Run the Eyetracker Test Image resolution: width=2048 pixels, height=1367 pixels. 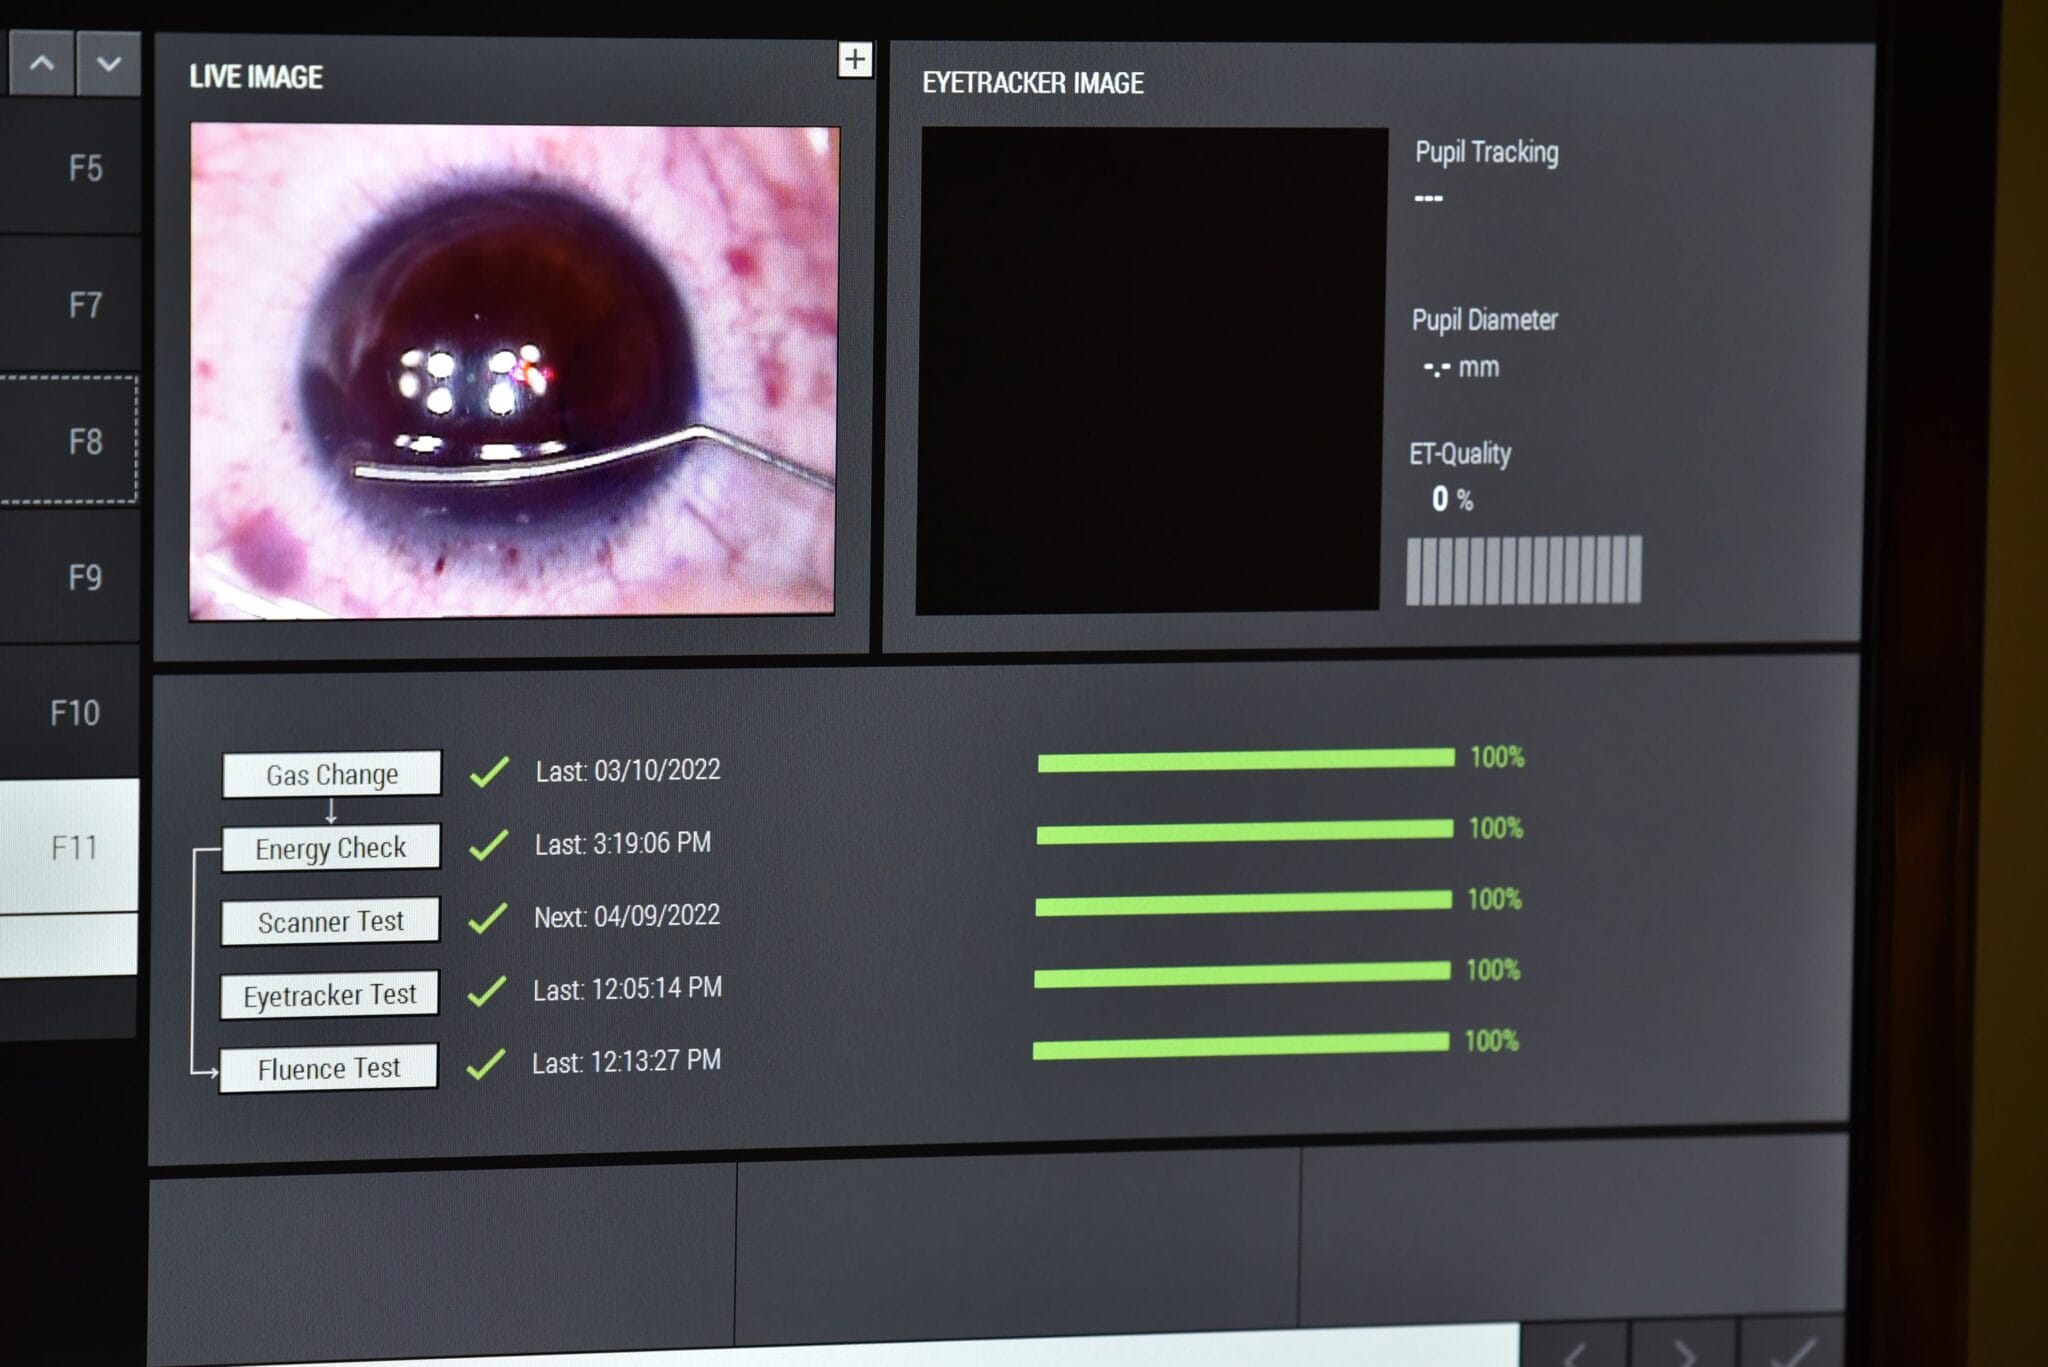click(329, 995)
